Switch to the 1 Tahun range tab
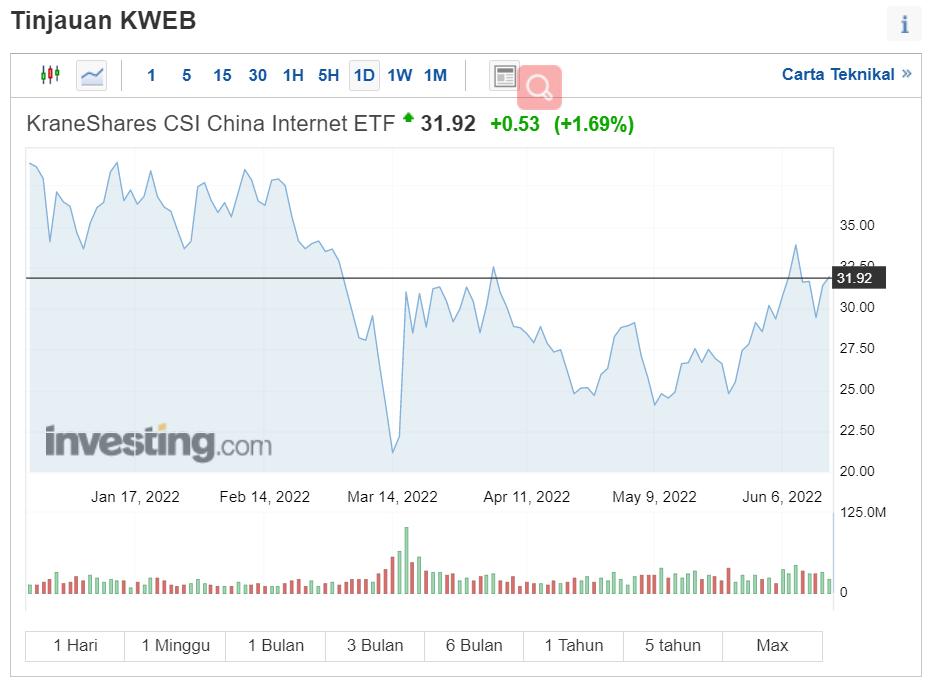938x690 pixels. pyautogui.click(x=574, y=646)
